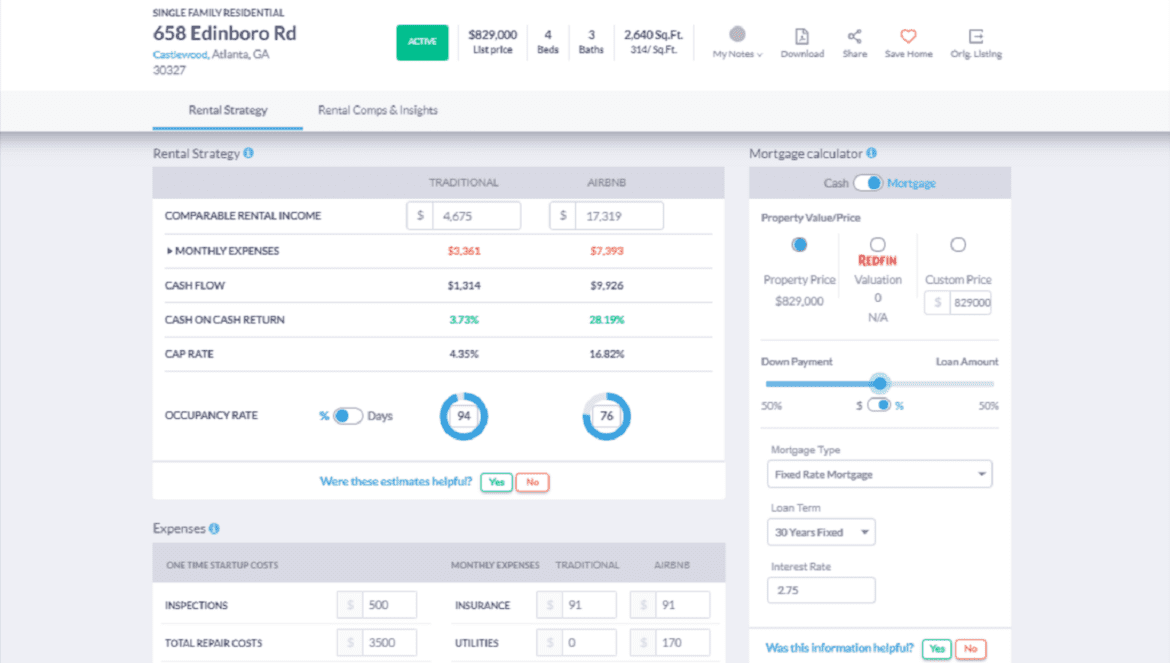Save this home with the heart icon

pyautogui.click(x=907, y=38)
